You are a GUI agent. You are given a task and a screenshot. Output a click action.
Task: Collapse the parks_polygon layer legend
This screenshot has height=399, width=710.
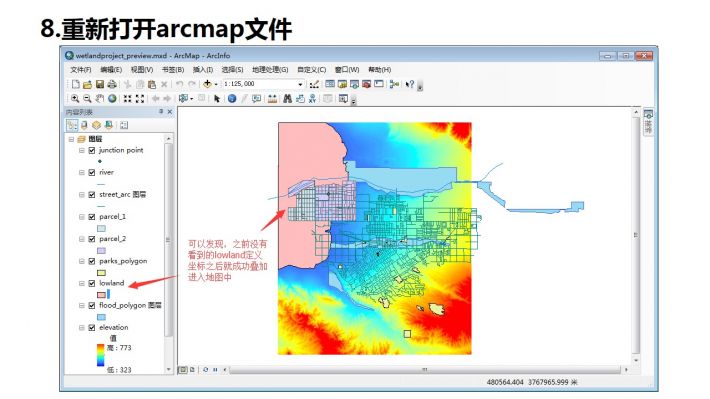(82, 261)
